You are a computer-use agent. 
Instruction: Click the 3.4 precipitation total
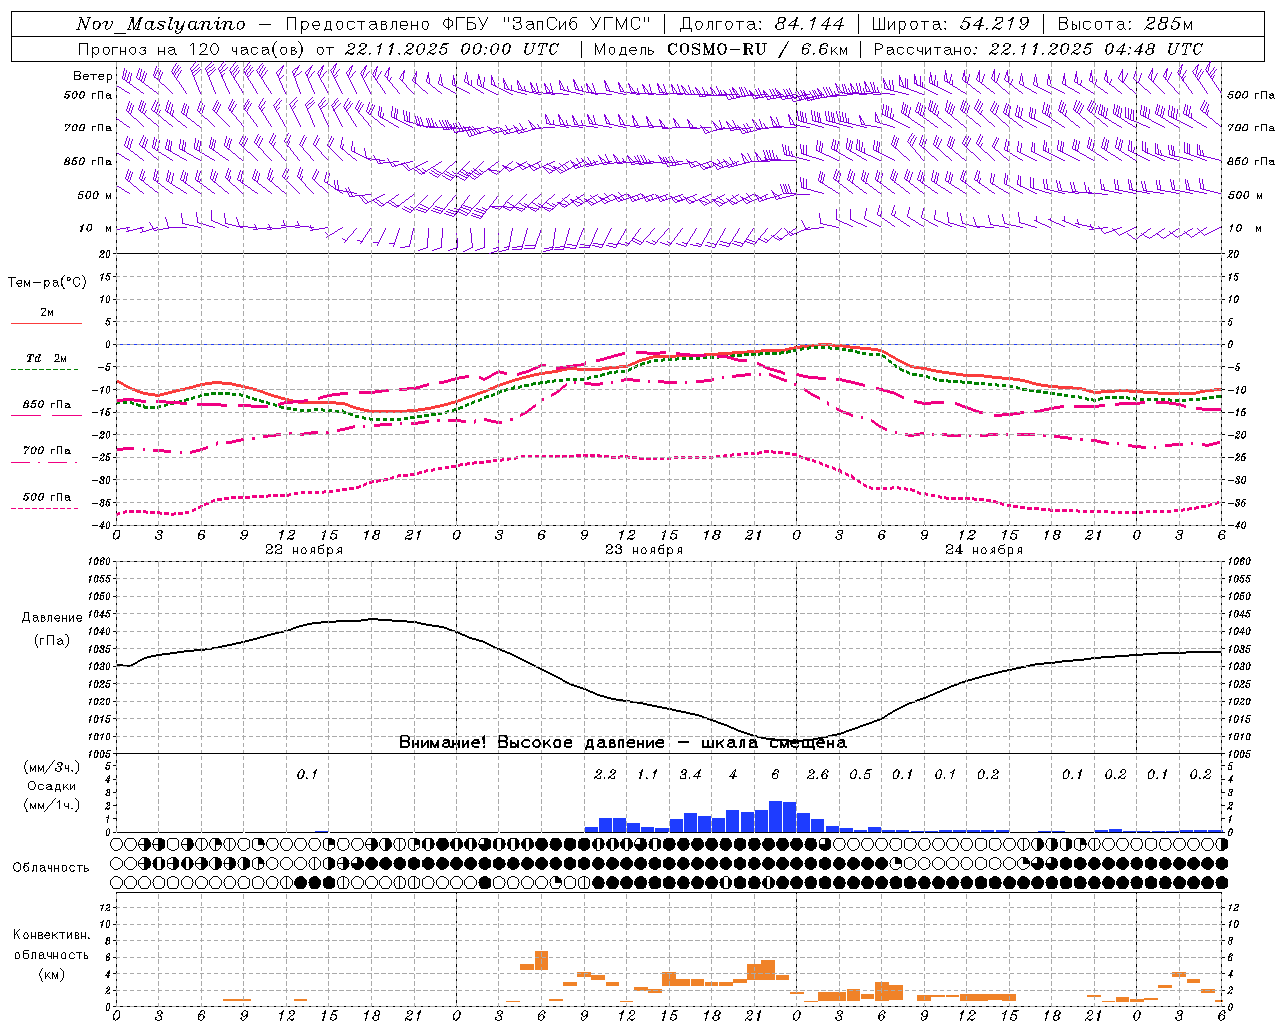(x=690, y=775)
